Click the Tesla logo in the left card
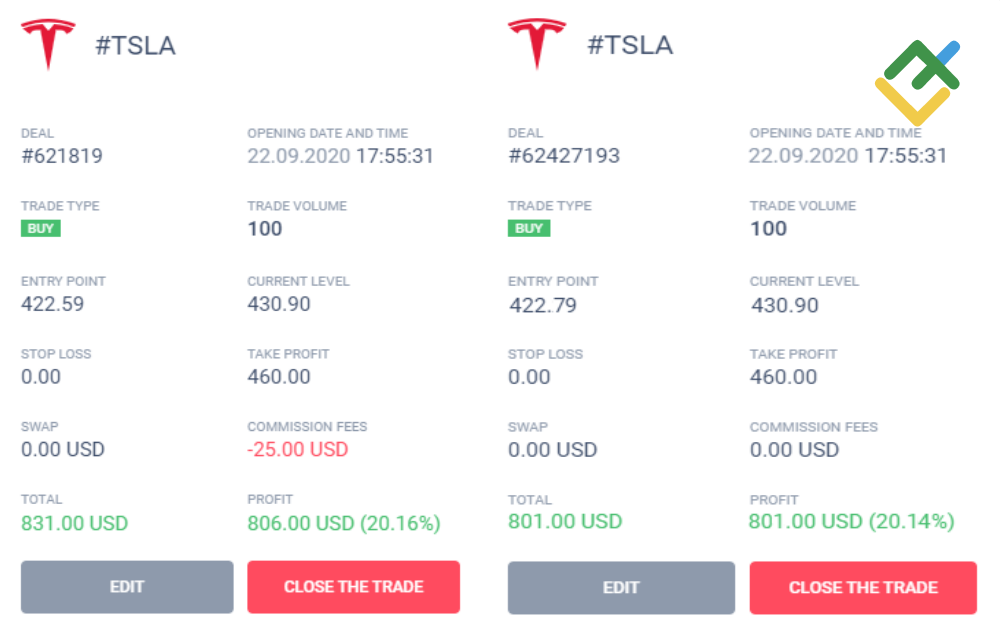The image size is (1000, 634). pos(48,45)
